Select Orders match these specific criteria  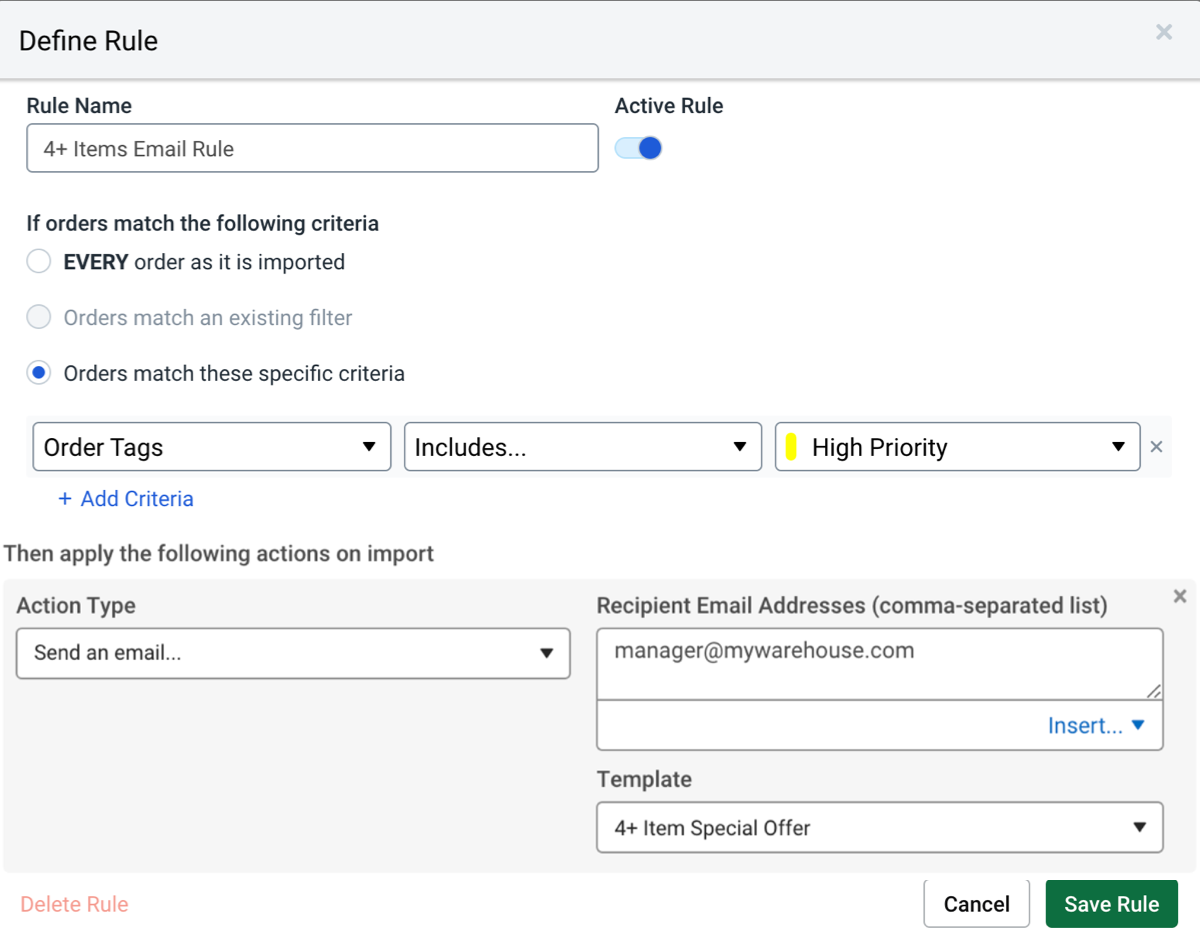point(39,374)
